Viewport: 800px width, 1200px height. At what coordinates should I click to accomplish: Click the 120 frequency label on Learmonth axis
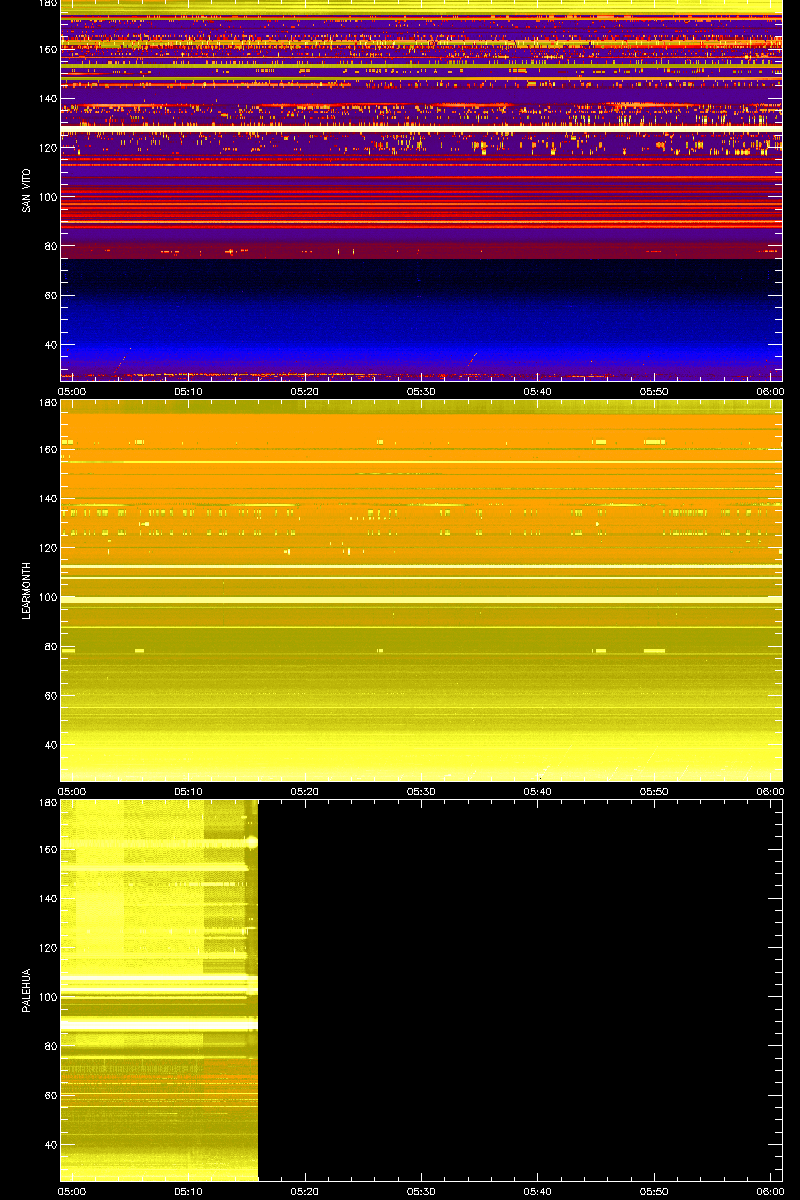click(x=47, y=548)
